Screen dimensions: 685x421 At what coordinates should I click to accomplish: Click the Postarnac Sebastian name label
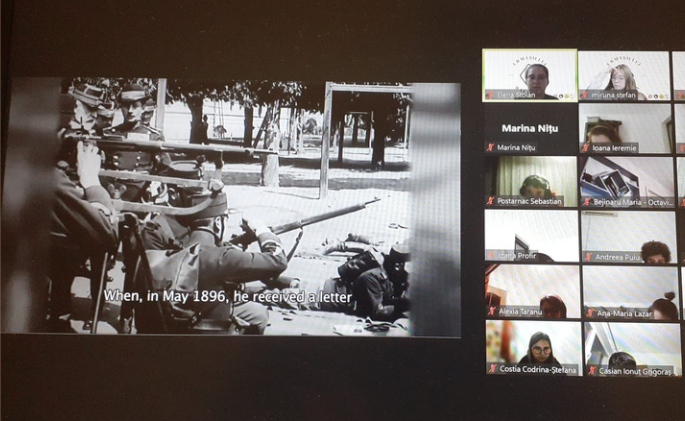tap(529, 201)
